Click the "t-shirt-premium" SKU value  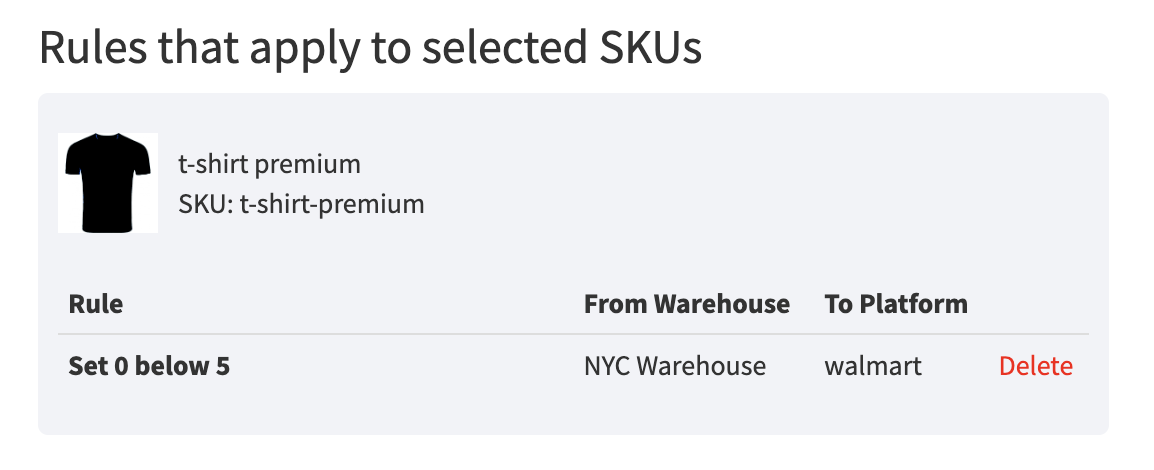coord(332,204)
